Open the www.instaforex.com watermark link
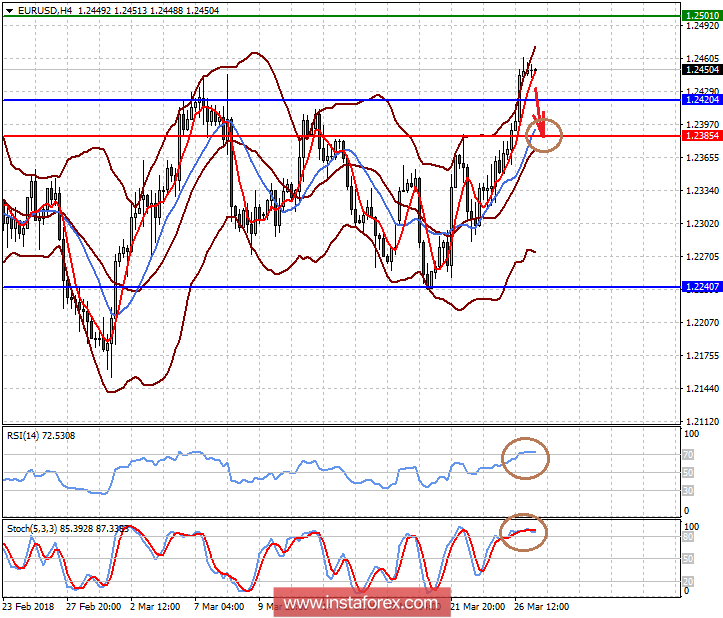Screen dimensions: 723x618 (362, 602)
